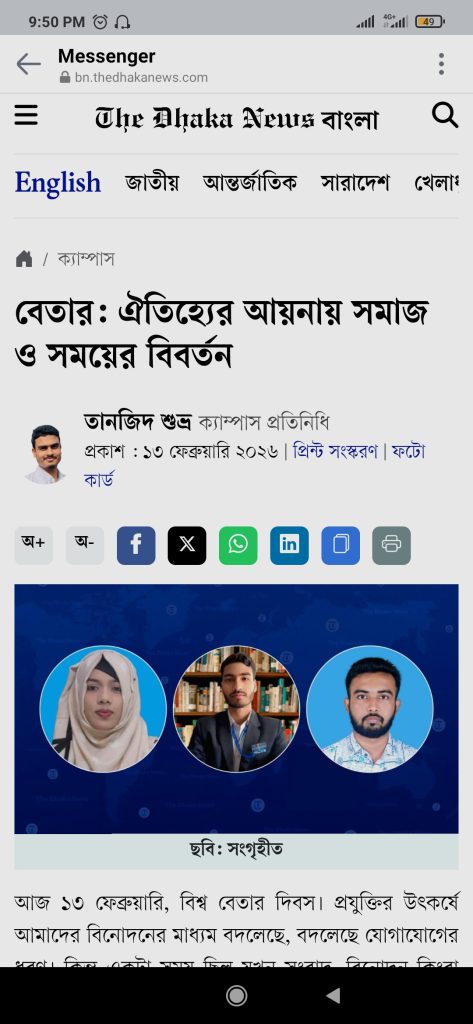
Task: Open the প্রিন্ট সংস্করণ link
Action: coord(335,451)
